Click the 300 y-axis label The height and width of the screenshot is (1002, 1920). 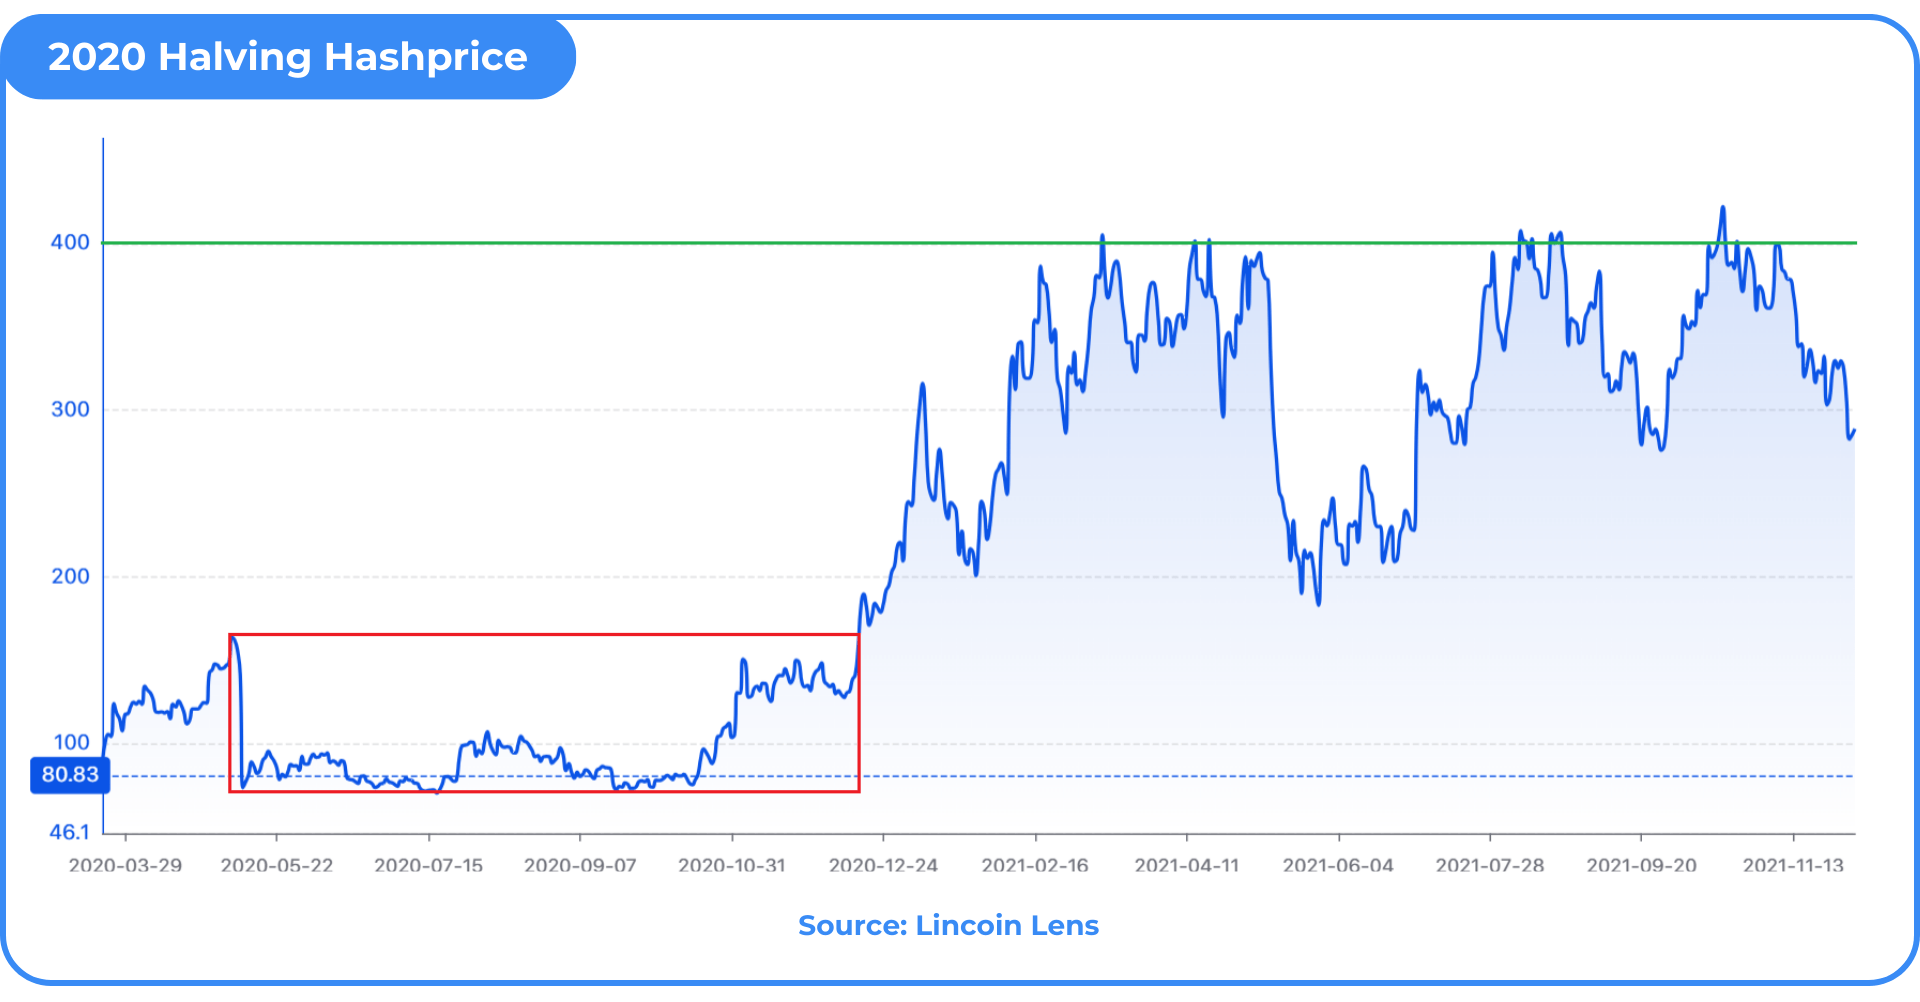point(70,409)
